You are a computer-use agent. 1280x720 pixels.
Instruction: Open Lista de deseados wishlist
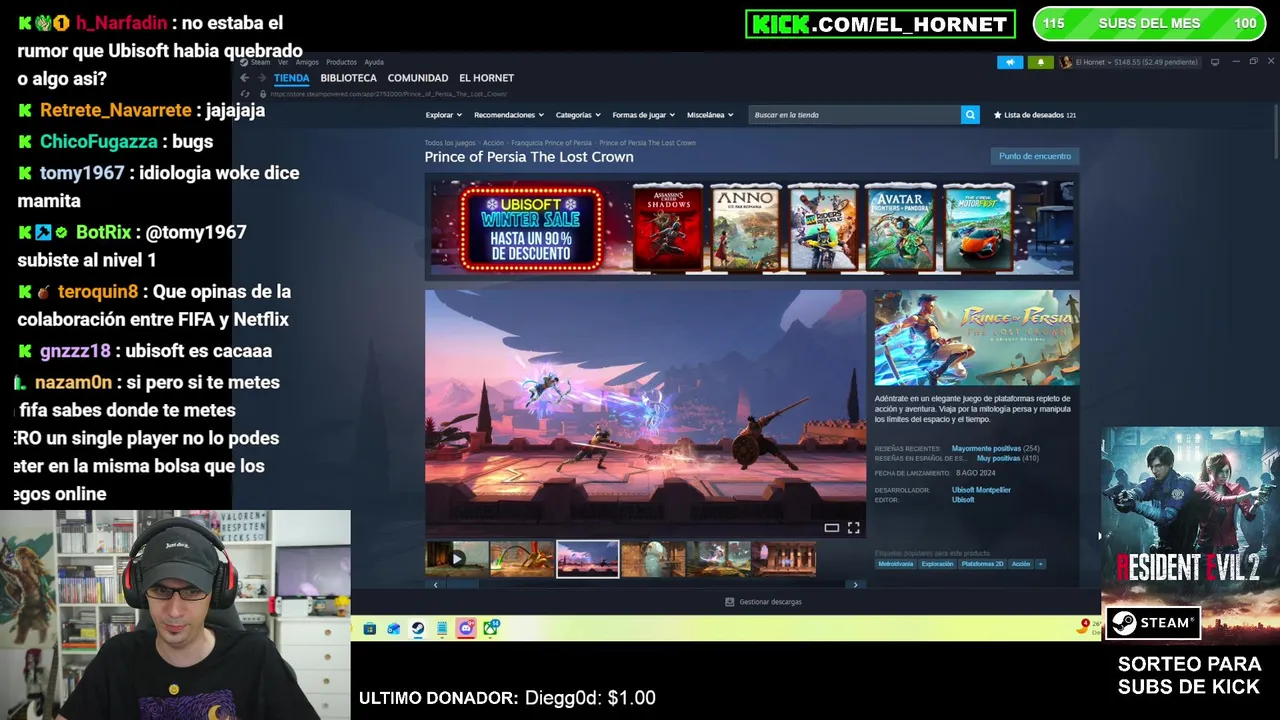pos(1035,115)
